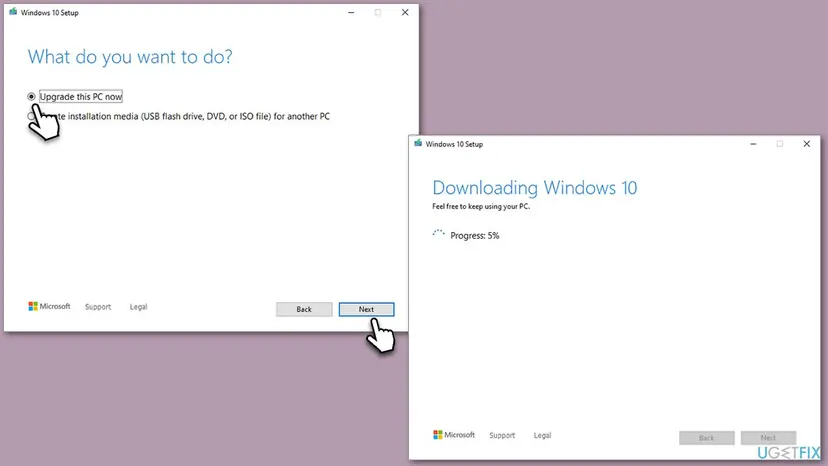Open Support link in the Downloading window

coord(502,435)
